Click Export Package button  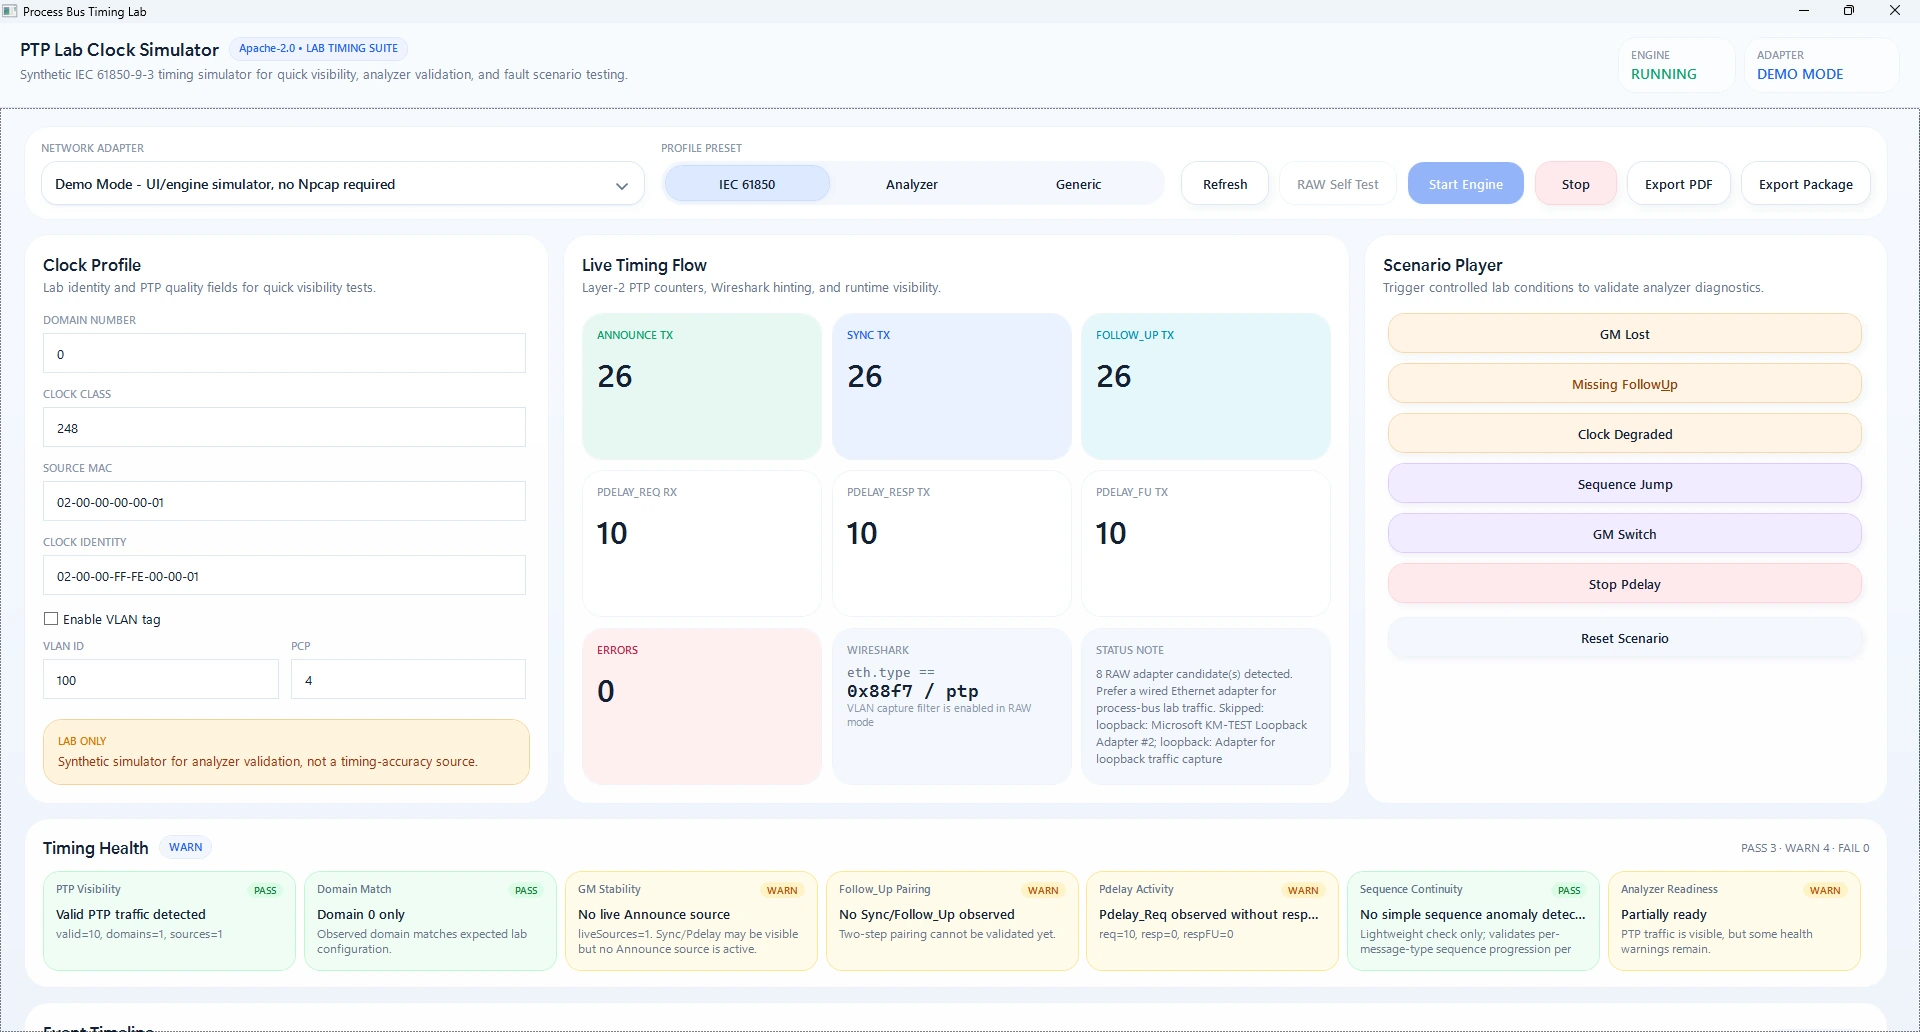(1805, 184)
